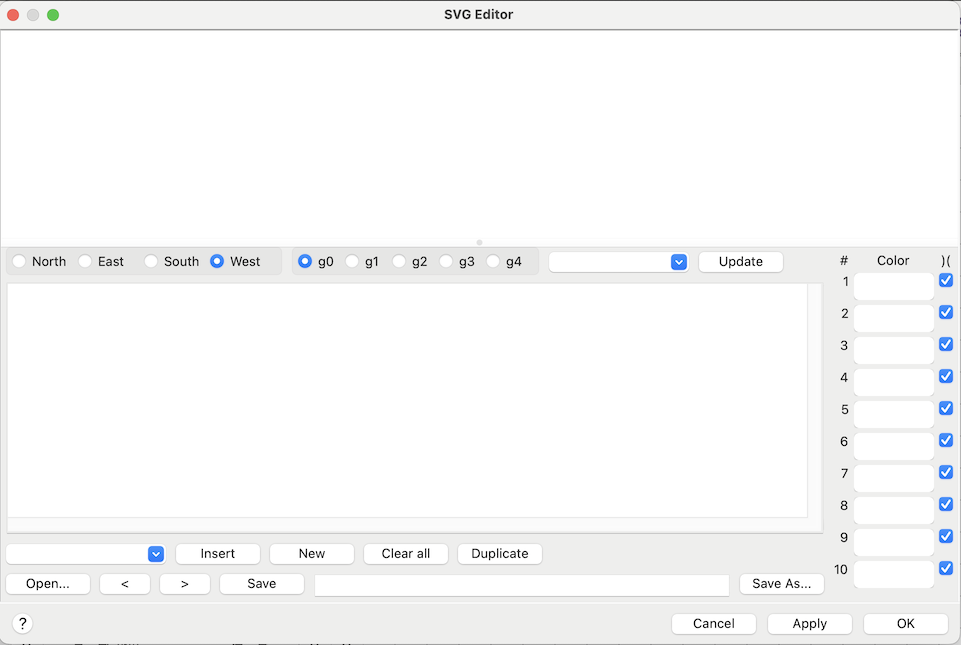Open the dropdown next to Update button
Image resolution: width=961 pixels, height=645 pixels.
click(x=679, y=262)
